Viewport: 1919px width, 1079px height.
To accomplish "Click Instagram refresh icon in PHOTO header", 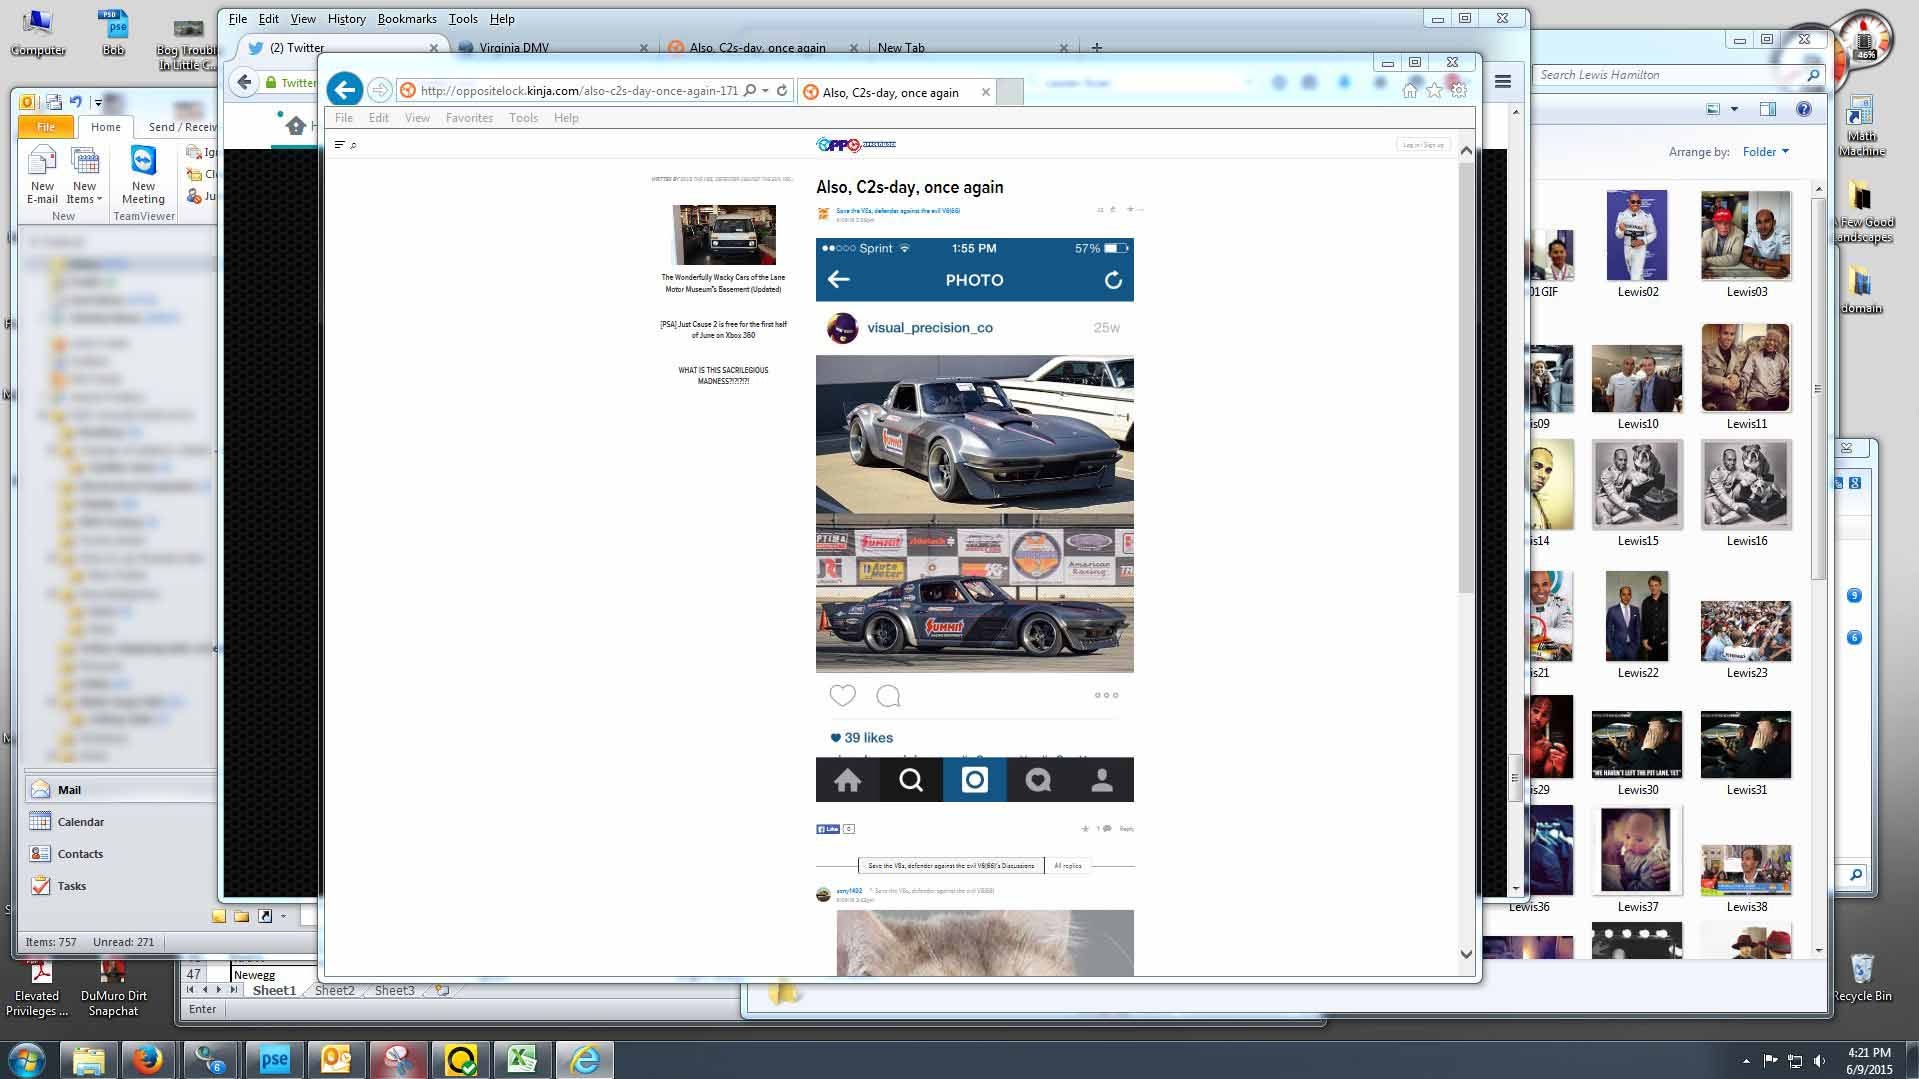I will click(1113, 280).
